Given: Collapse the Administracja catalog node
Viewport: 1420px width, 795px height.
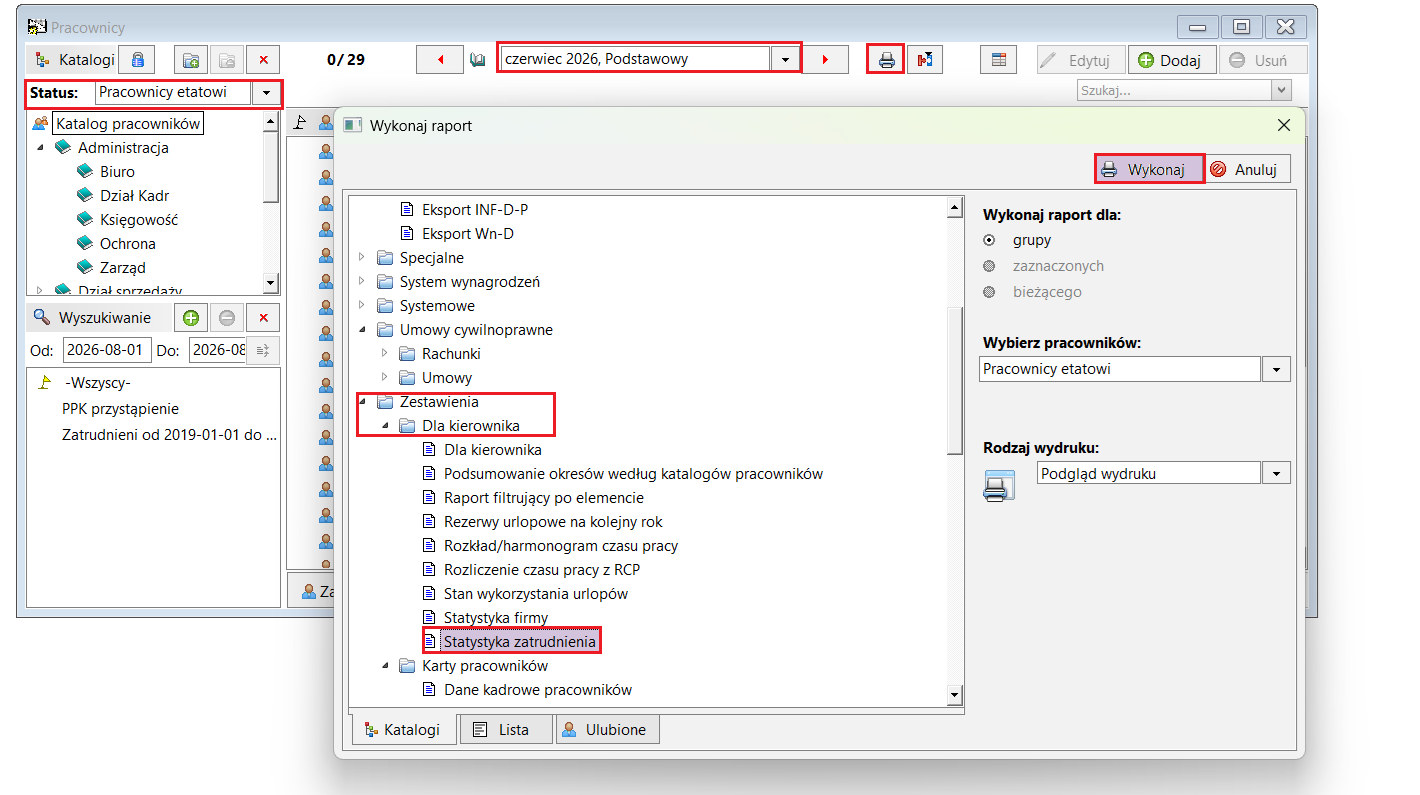Looking at the screenshot, I should [40, 148].
